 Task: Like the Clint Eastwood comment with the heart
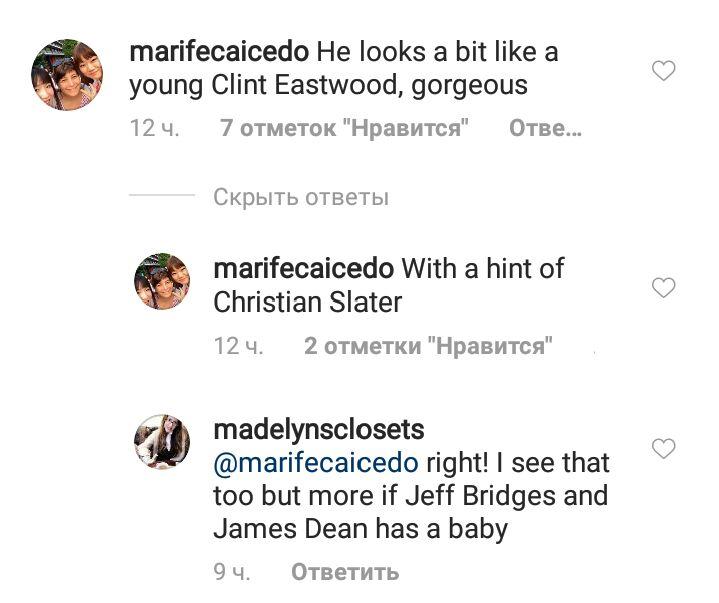[663, 71]
